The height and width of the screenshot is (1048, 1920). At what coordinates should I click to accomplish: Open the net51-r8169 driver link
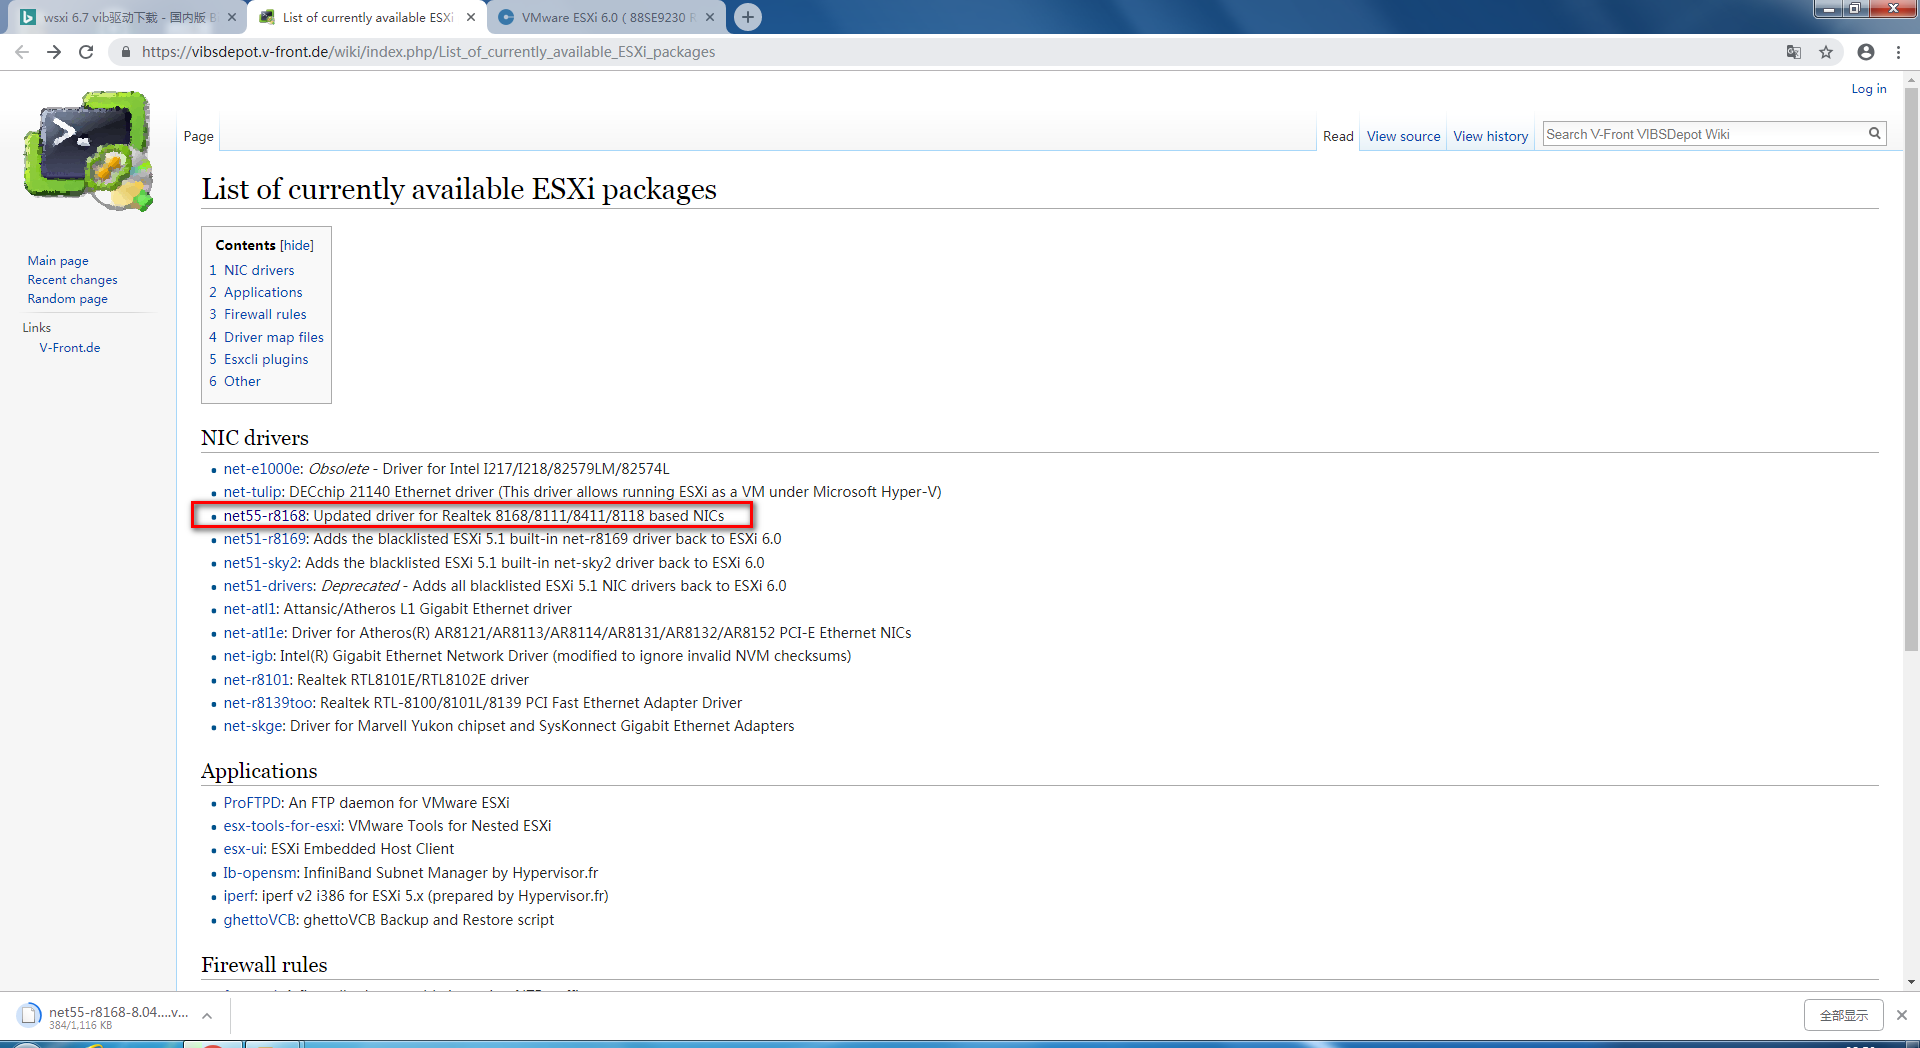pyautogui.click(x=265, y=539)
